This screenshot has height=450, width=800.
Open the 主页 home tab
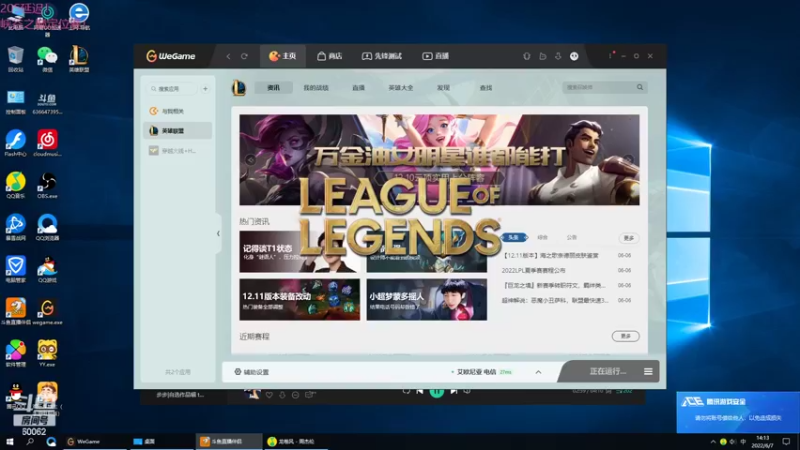283,56
